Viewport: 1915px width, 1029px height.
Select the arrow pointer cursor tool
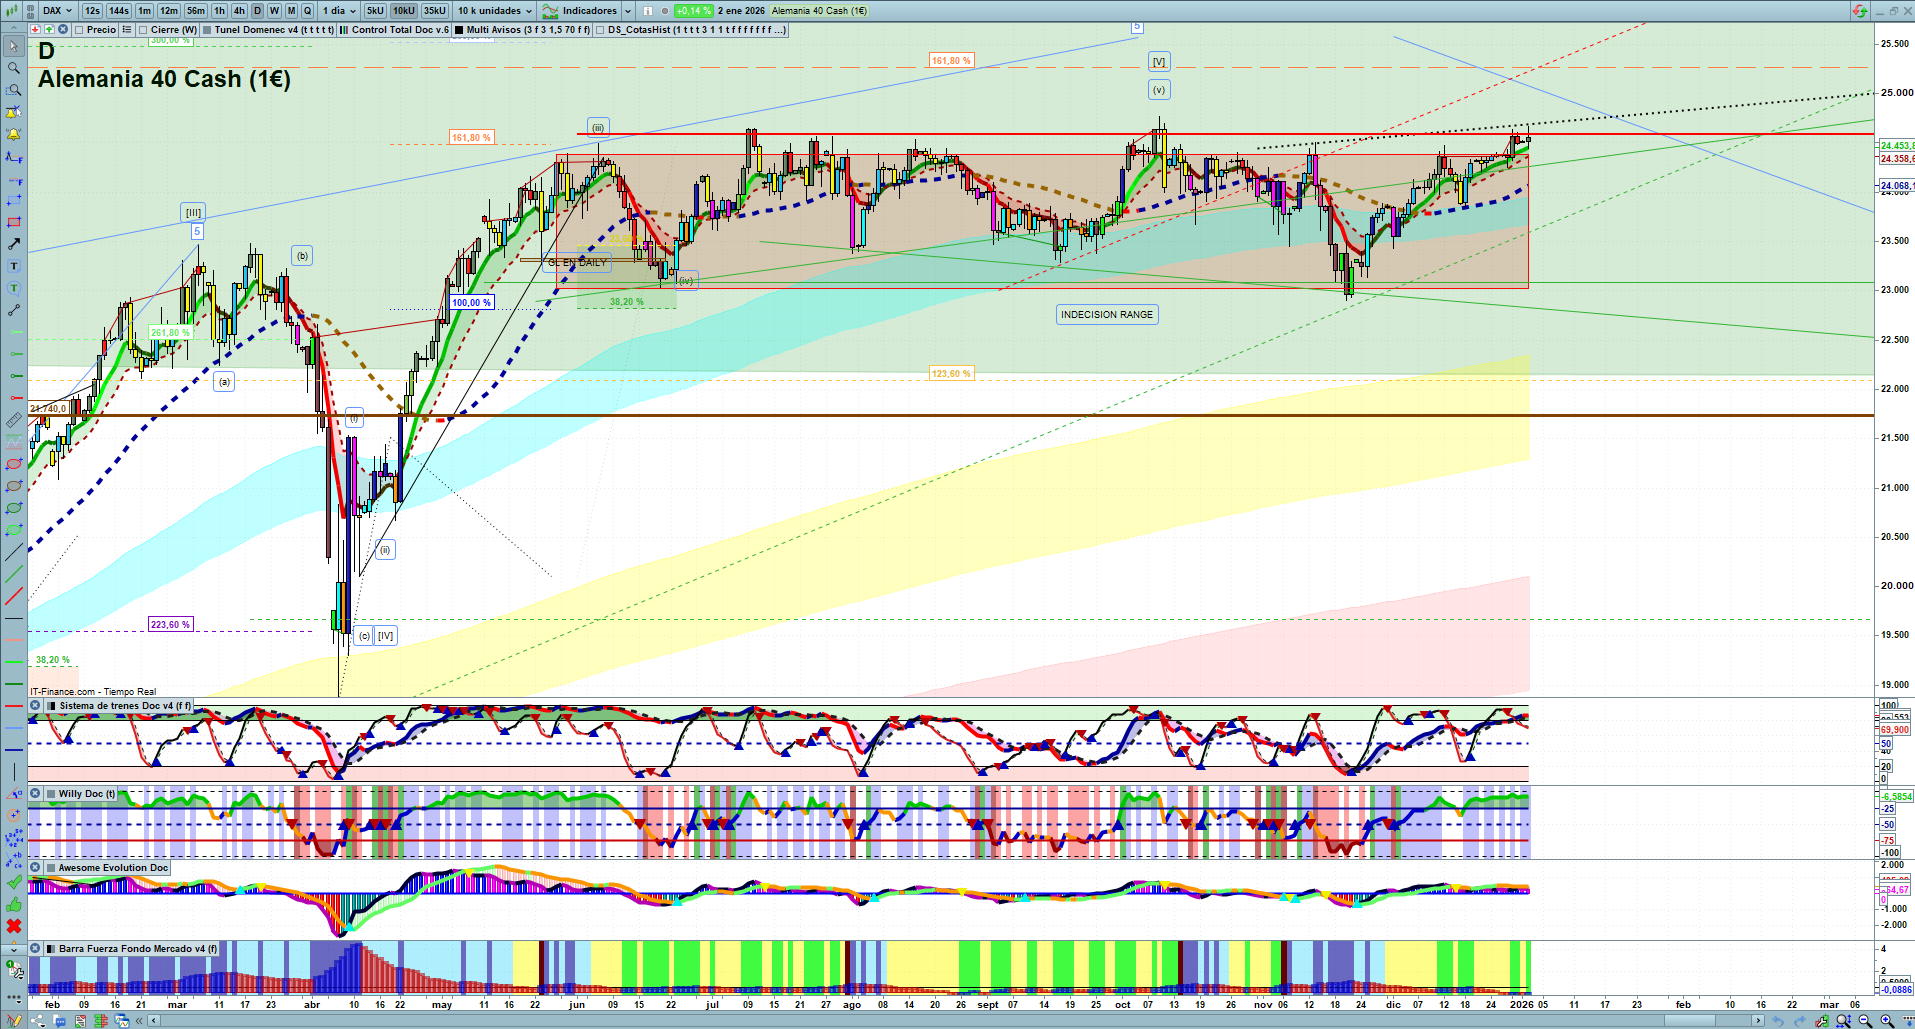coord(14,46)
